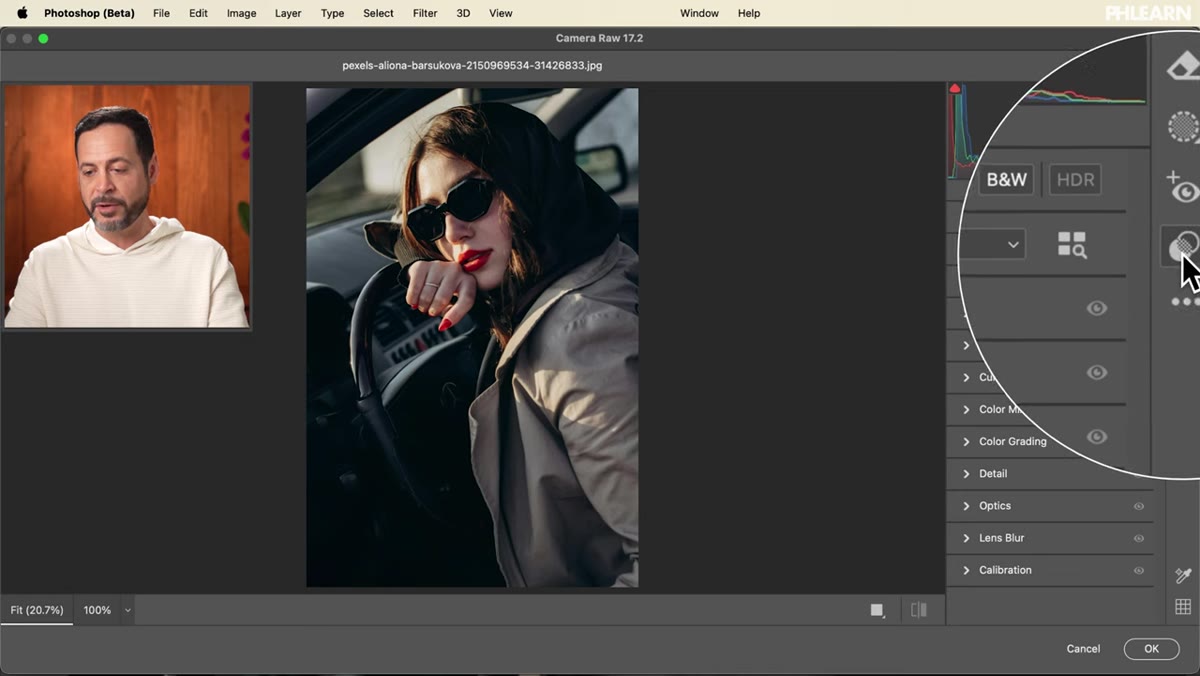Open the profile dropdown chevron
The height and width of the screenshot is (676, 1200).
pos(1013,245)
